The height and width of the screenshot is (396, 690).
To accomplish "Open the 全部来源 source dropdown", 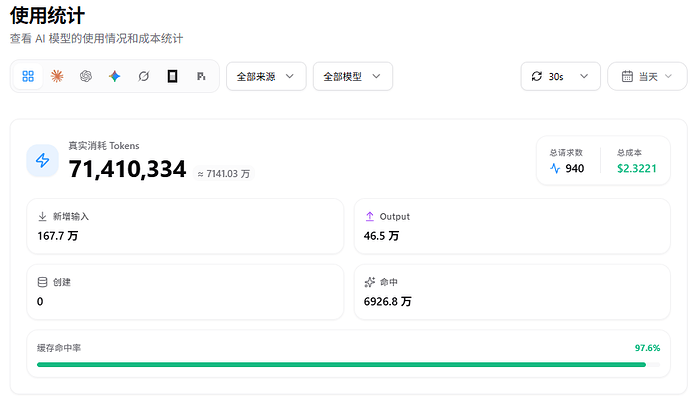I will point(266,77).
